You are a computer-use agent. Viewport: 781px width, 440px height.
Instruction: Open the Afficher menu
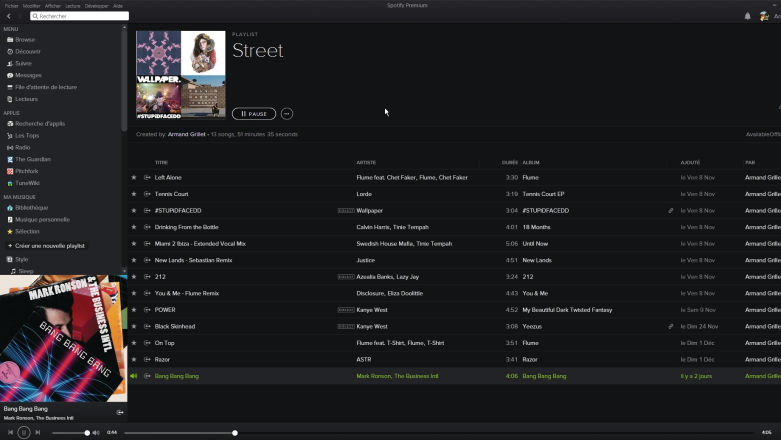[53, 5]
